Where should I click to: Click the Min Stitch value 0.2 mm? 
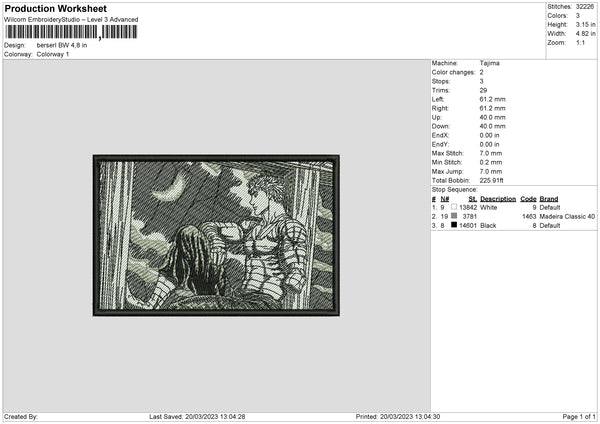(491, 163)
